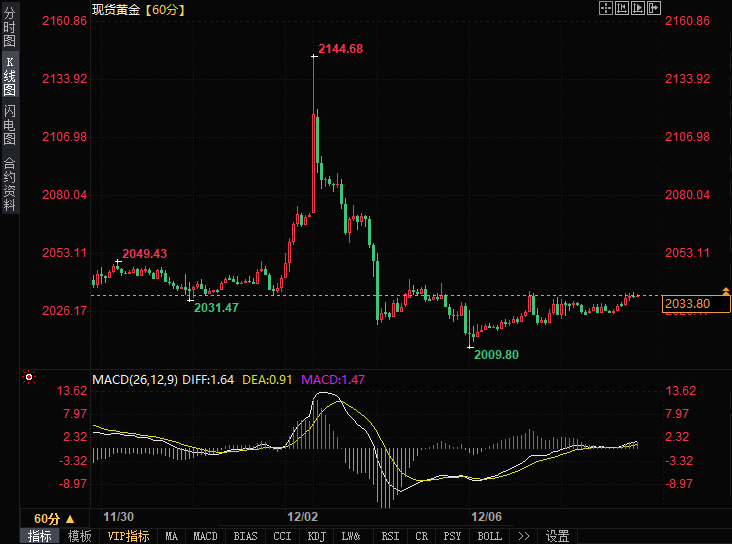732x544 pixels.
Task: Click the chart step-back axis icon
Action: [x=622, y=8]
